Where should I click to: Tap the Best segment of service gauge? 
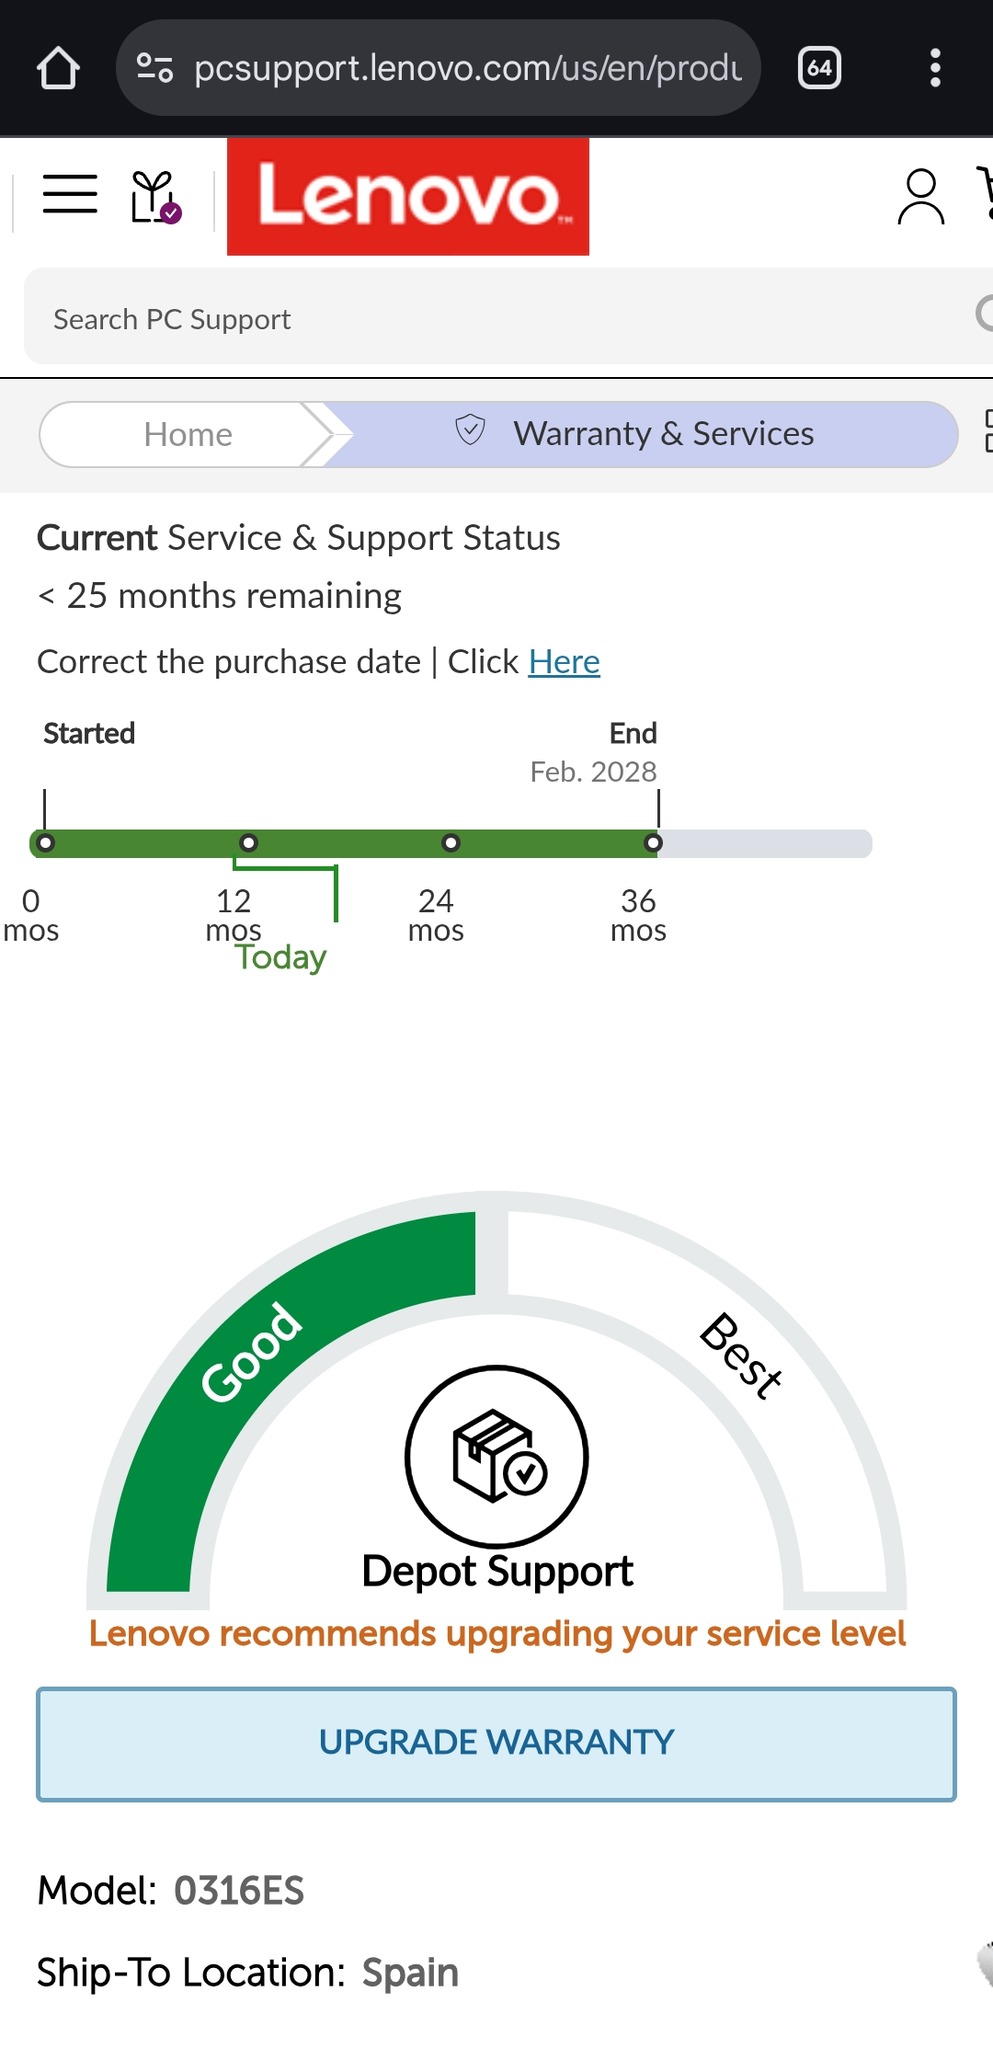(740, 1355)
